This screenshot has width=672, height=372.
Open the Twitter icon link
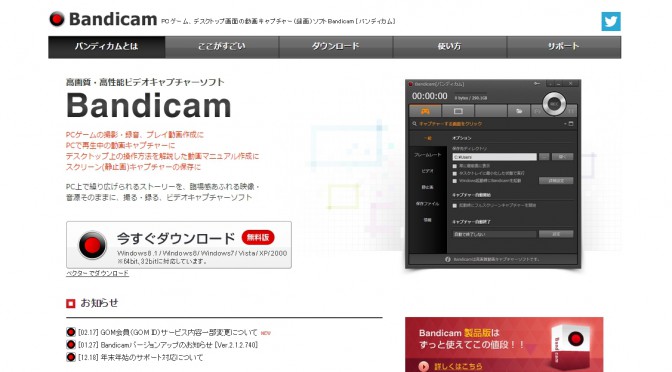click(x=611, y=21)
